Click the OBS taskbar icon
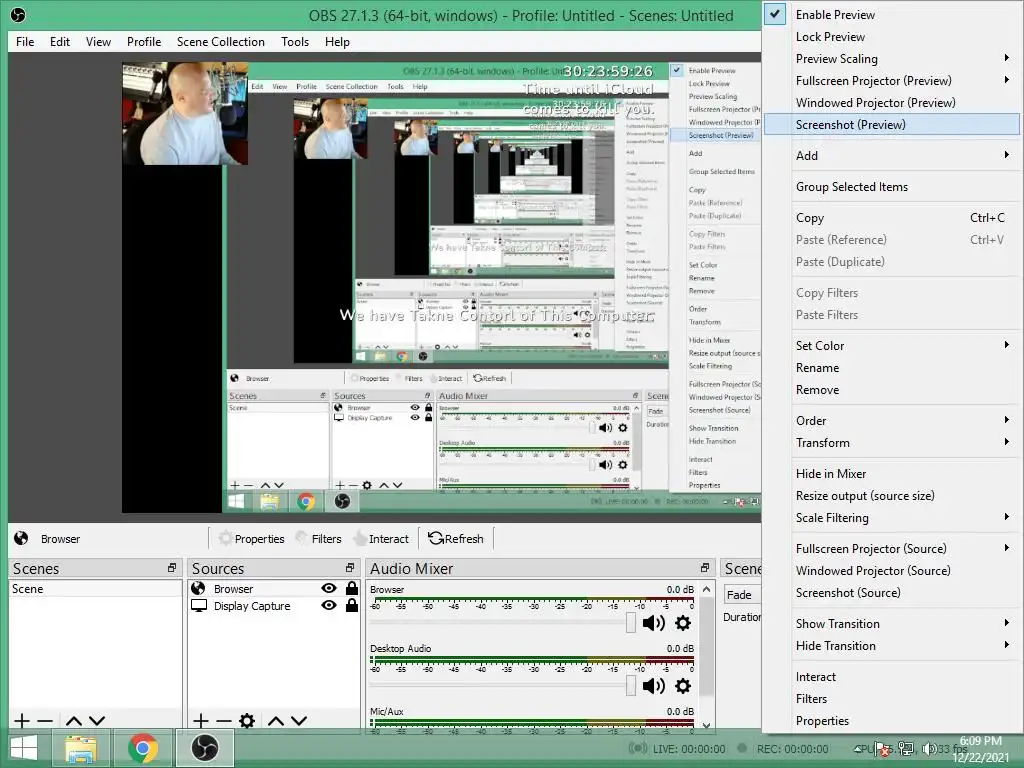 click(205, 748)
